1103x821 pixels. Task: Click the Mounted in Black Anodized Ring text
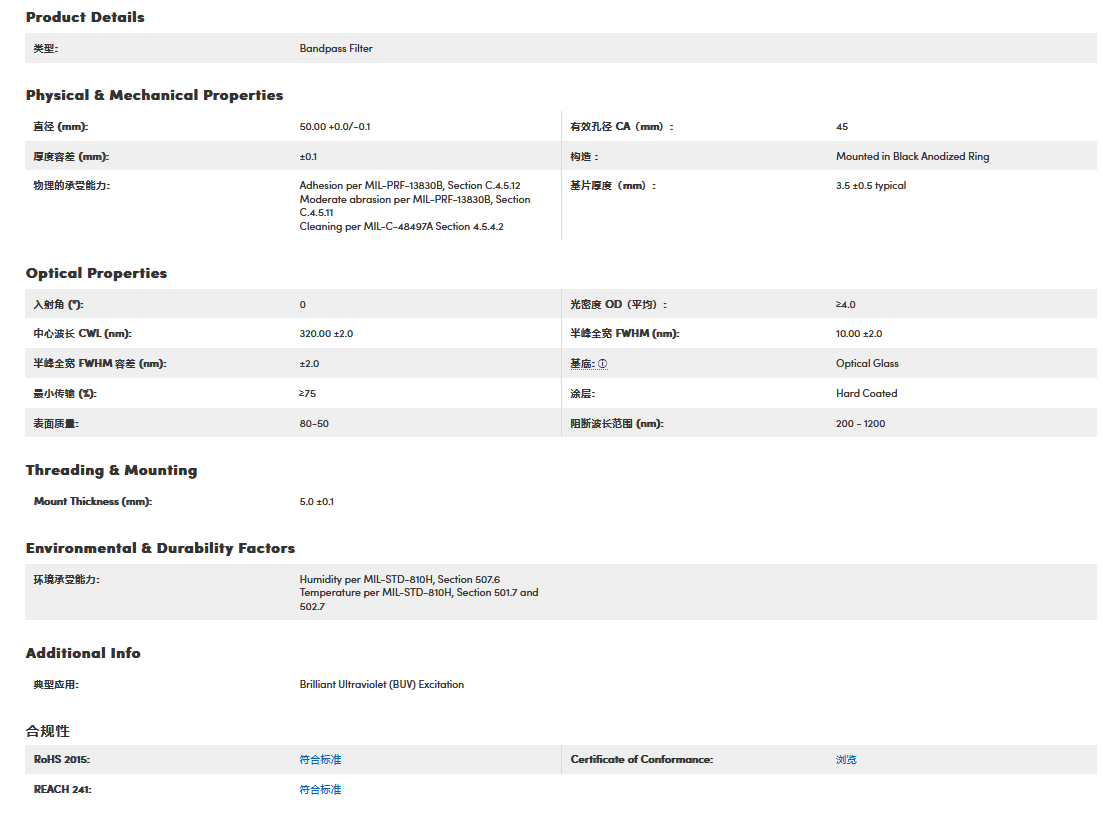point(912,157)
